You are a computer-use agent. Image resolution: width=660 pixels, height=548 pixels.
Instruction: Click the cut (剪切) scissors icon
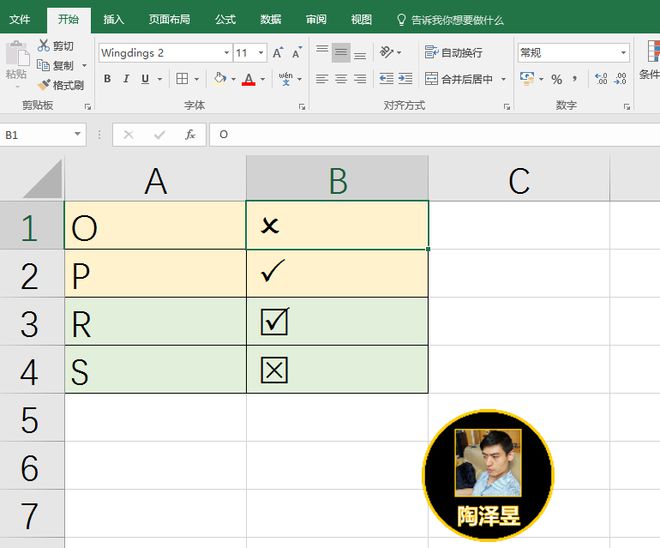coord(44,46)
